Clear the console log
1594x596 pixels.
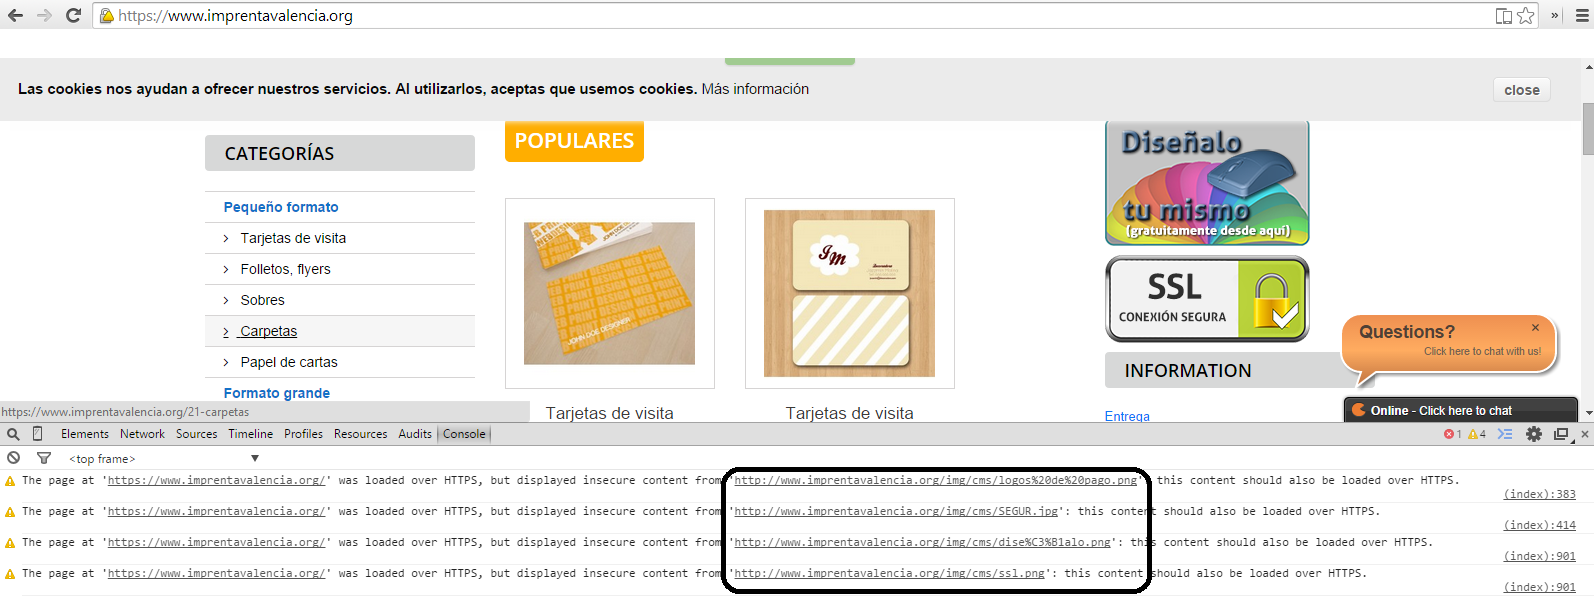coord(13,458)
